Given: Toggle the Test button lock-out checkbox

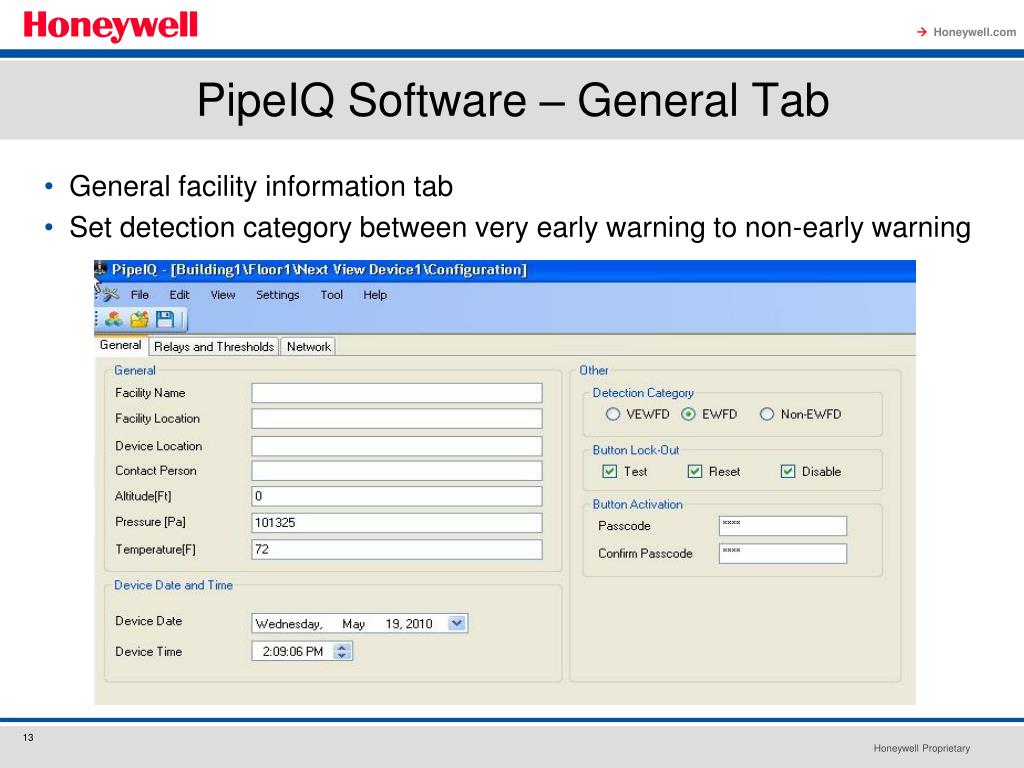Looking at the screenshot, I should tap(609, 472).
